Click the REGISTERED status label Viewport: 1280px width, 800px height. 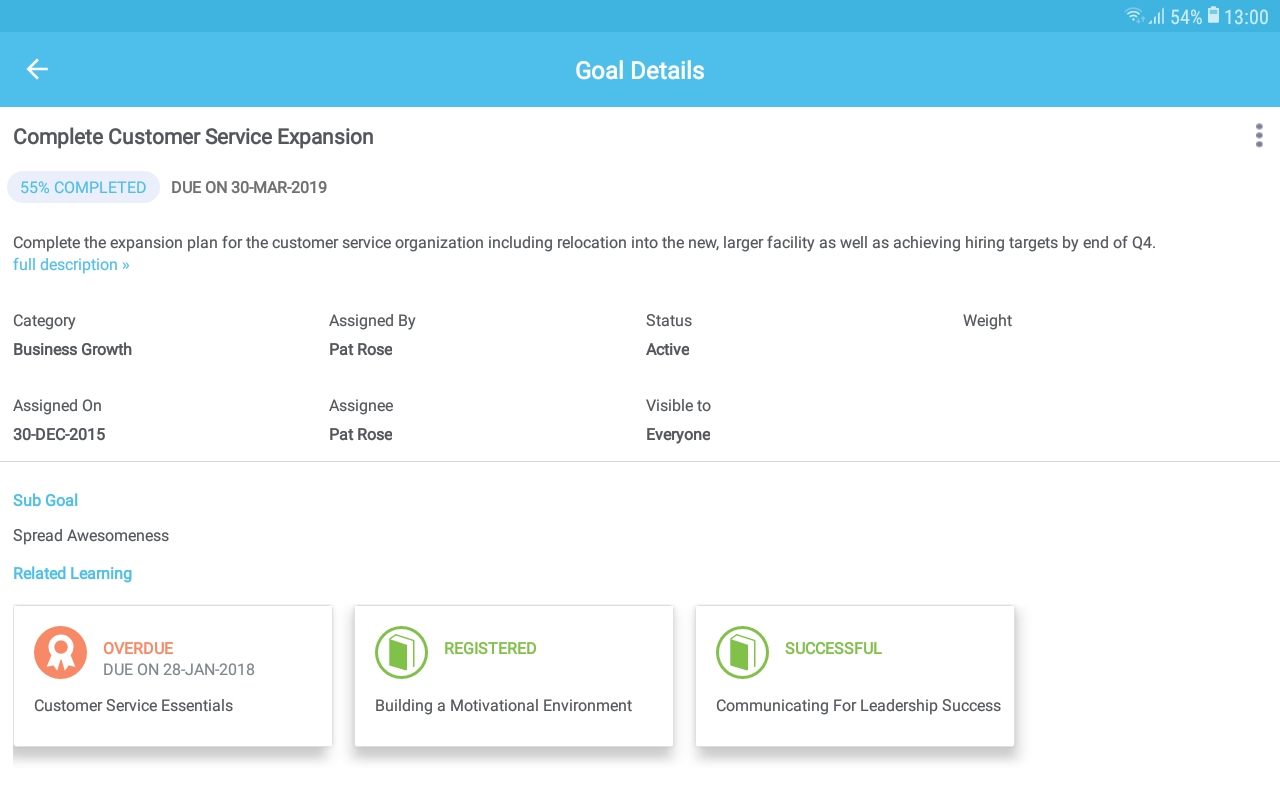[x=490, y=648]
